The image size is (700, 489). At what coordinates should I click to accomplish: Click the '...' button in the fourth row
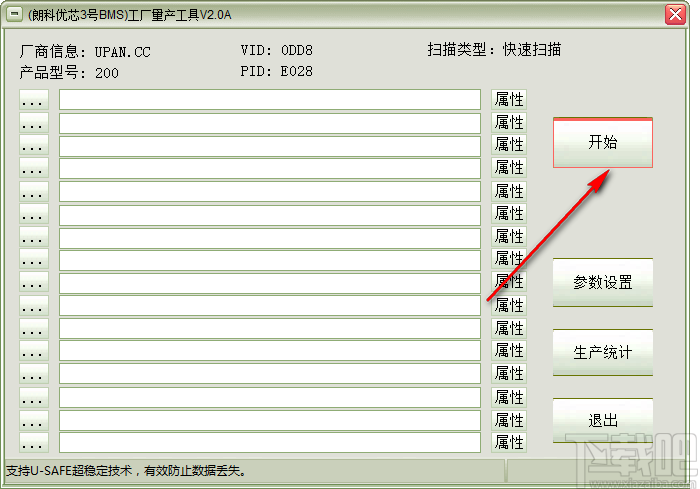(34, 168)
